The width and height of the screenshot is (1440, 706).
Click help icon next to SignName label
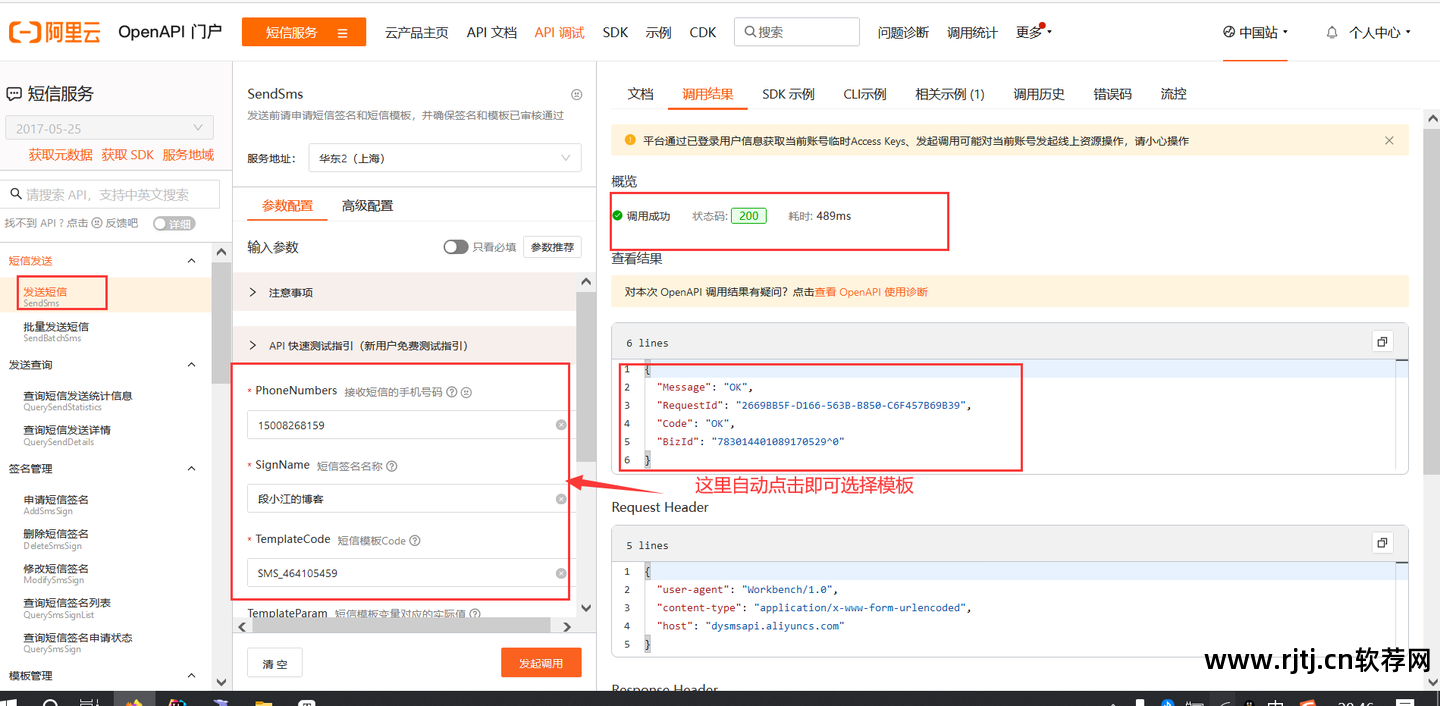click(392, 466)
